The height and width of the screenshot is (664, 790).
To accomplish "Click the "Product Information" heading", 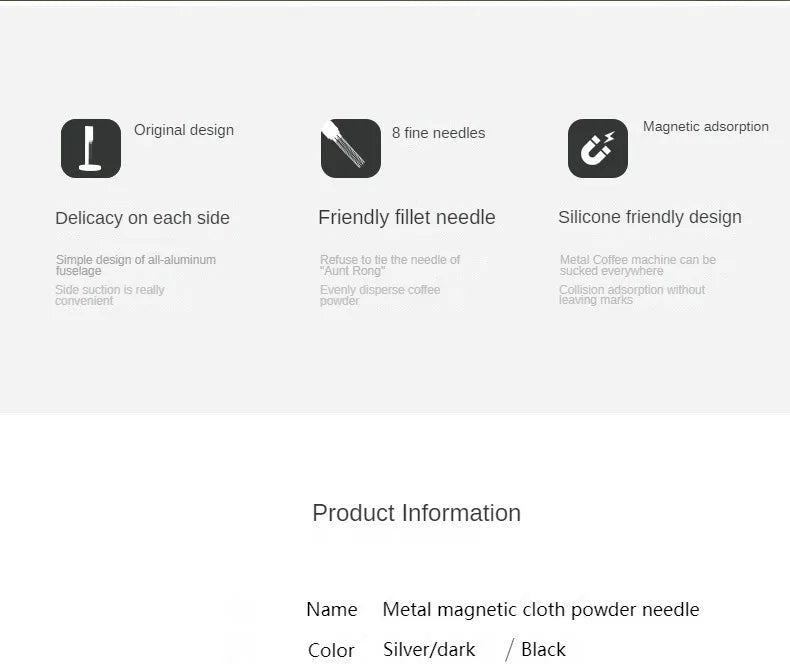I will [x=416, y=513].
